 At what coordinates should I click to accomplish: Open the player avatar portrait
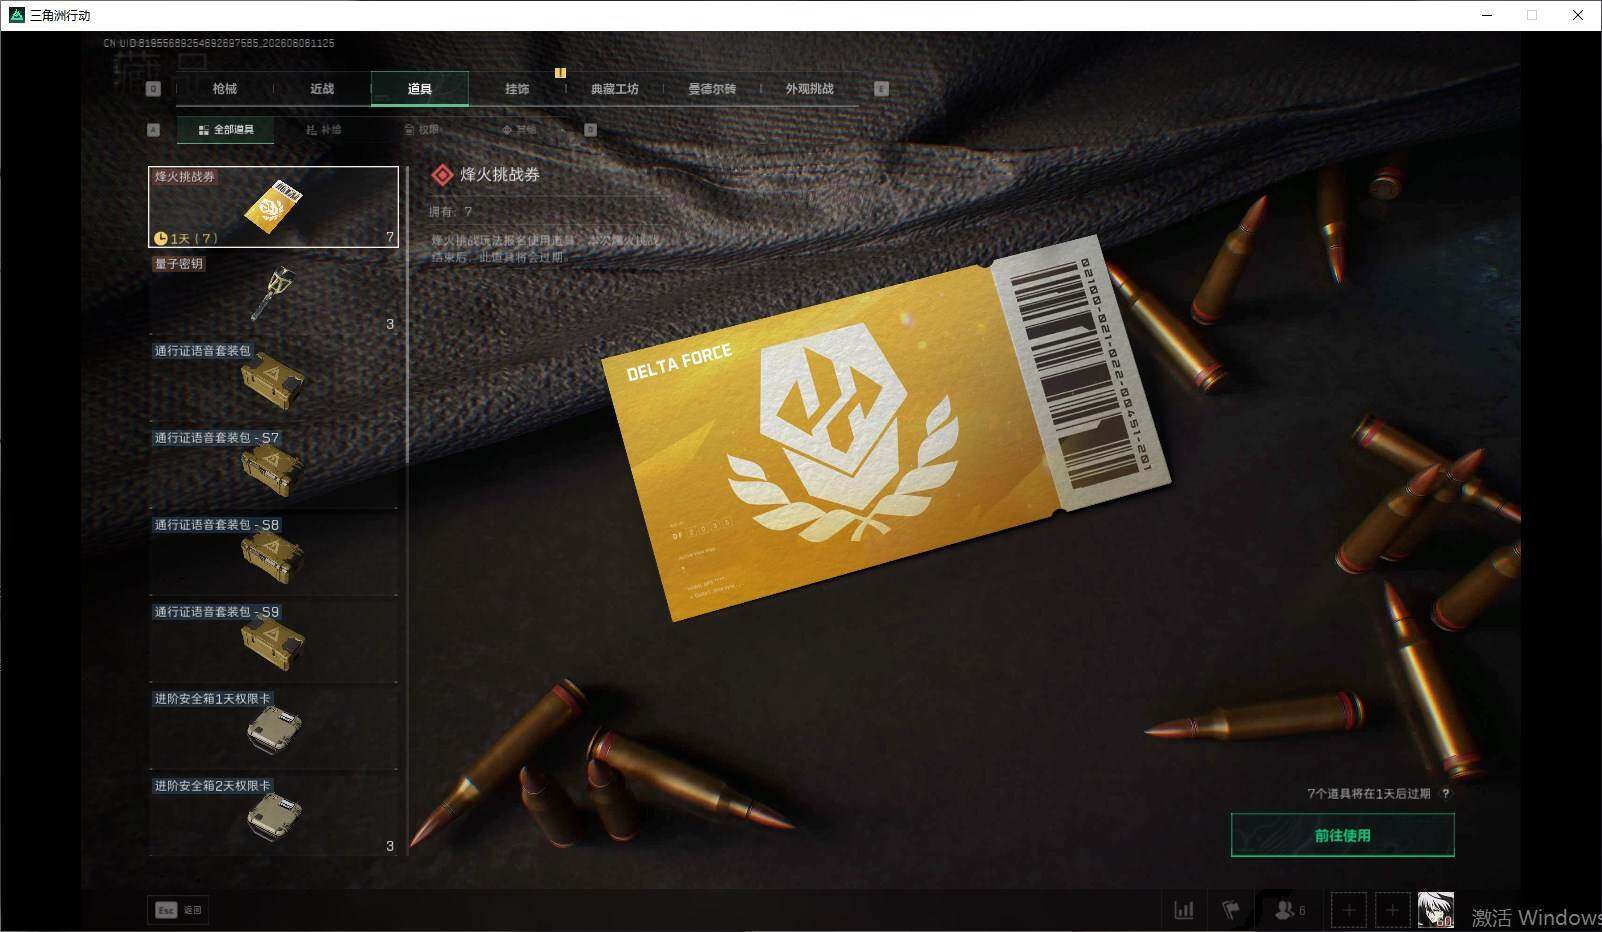click(x=1436, y=910)
